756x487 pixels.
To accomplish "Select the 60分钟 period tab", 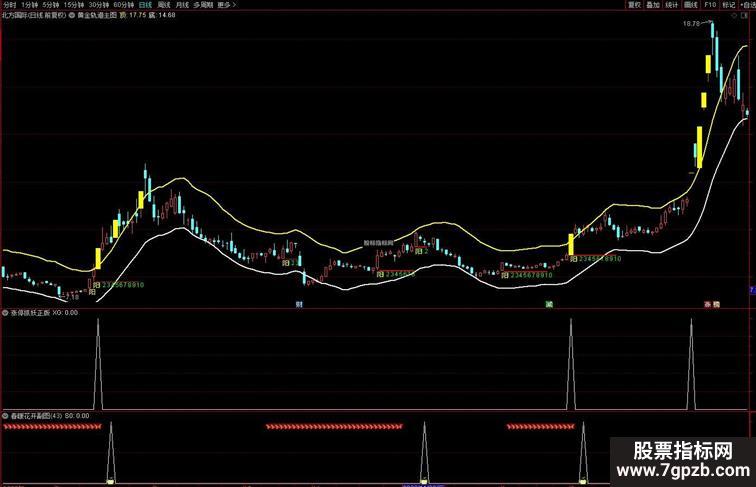I will (123, 4).
